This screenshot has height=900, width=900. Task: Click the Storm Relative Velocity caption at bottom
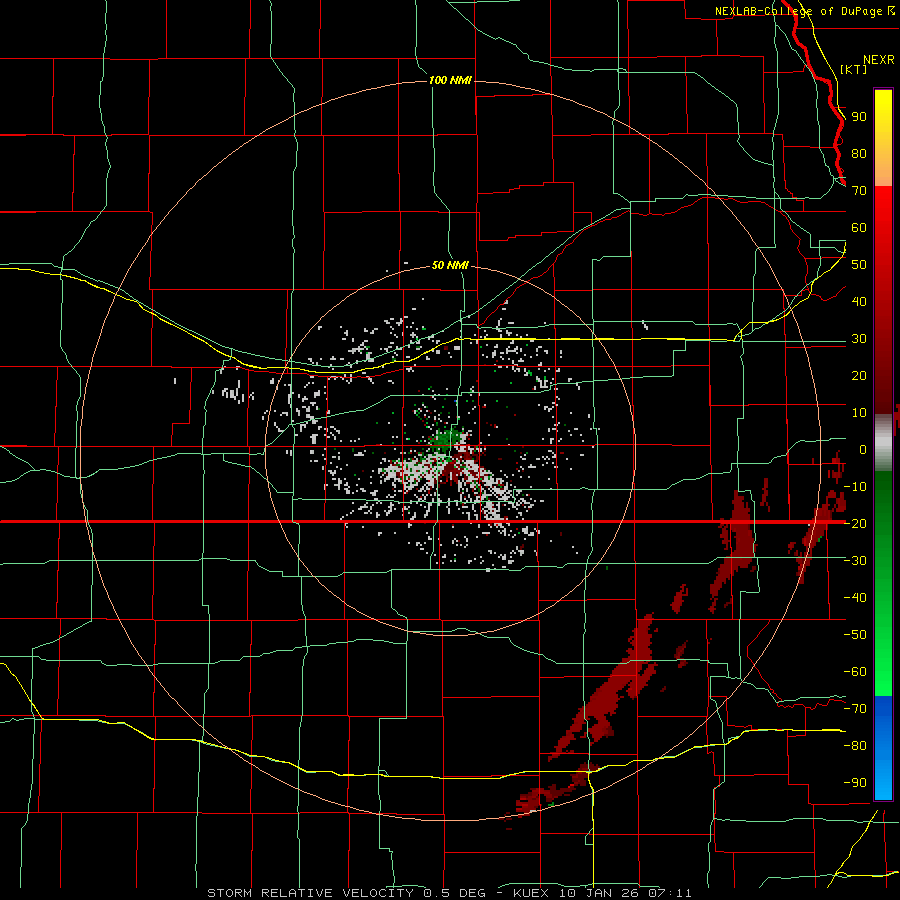click(x=449, y=893)
